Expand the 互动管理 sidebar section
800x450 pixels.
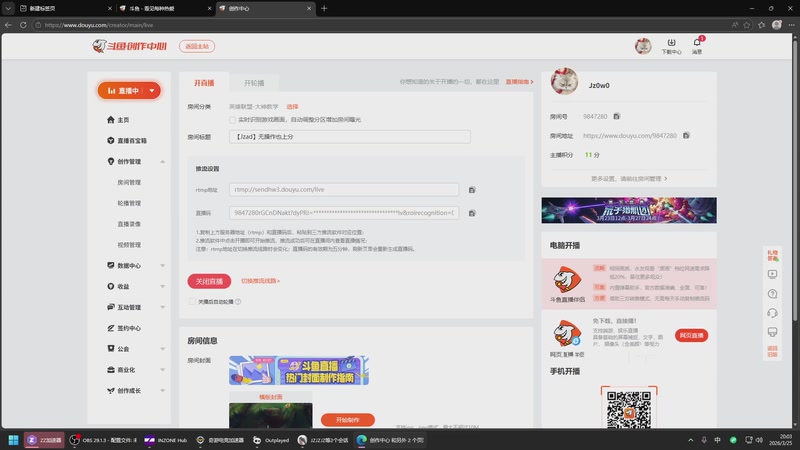(163, 308)
